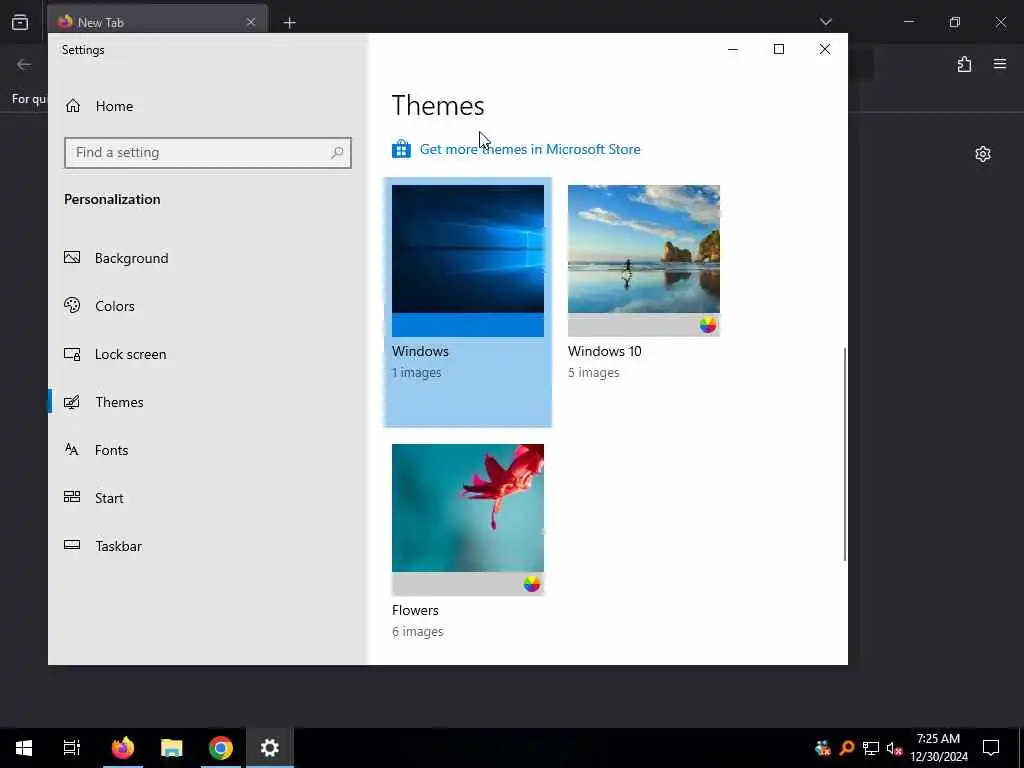Click the Start tiles icon in sidebar
1024x768 pixels.
[72, 497]
